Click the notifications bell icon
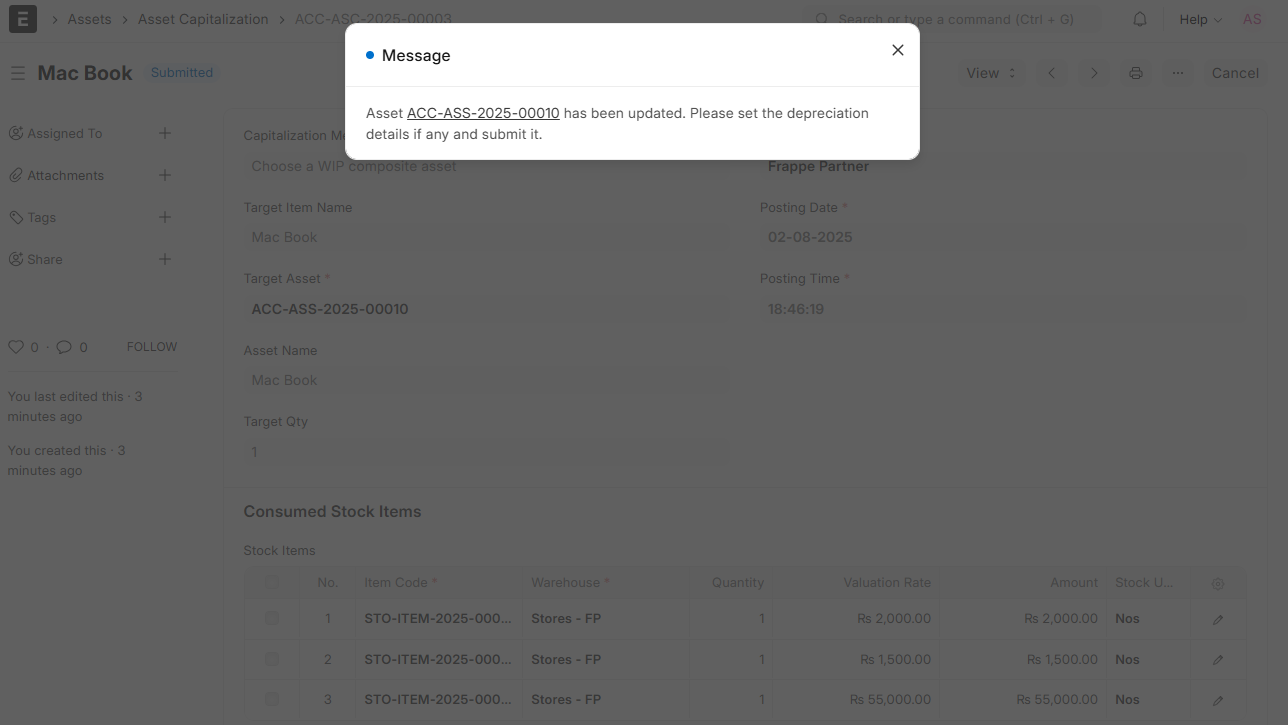1288x725 pixels. point(1139,19)
